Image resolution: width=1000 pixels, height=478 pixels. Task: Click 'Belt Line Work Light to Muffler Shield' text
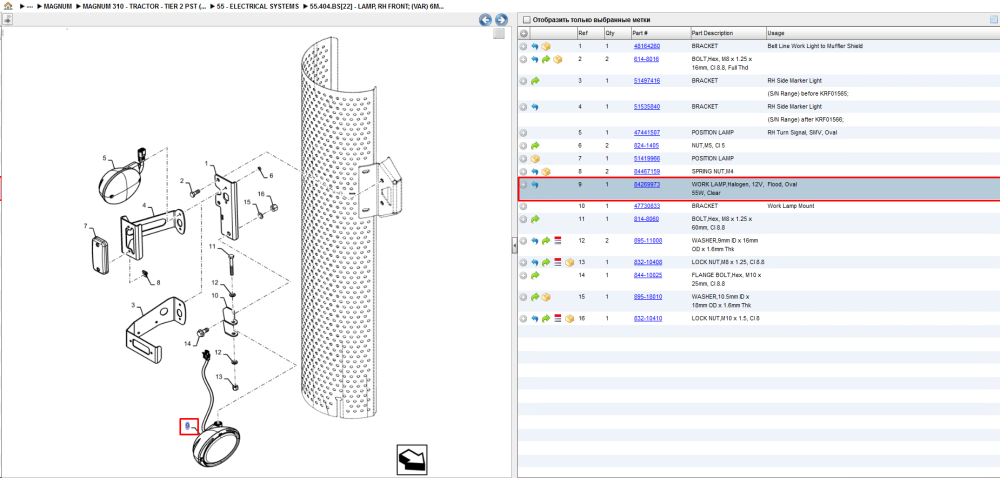pos(816,47)
